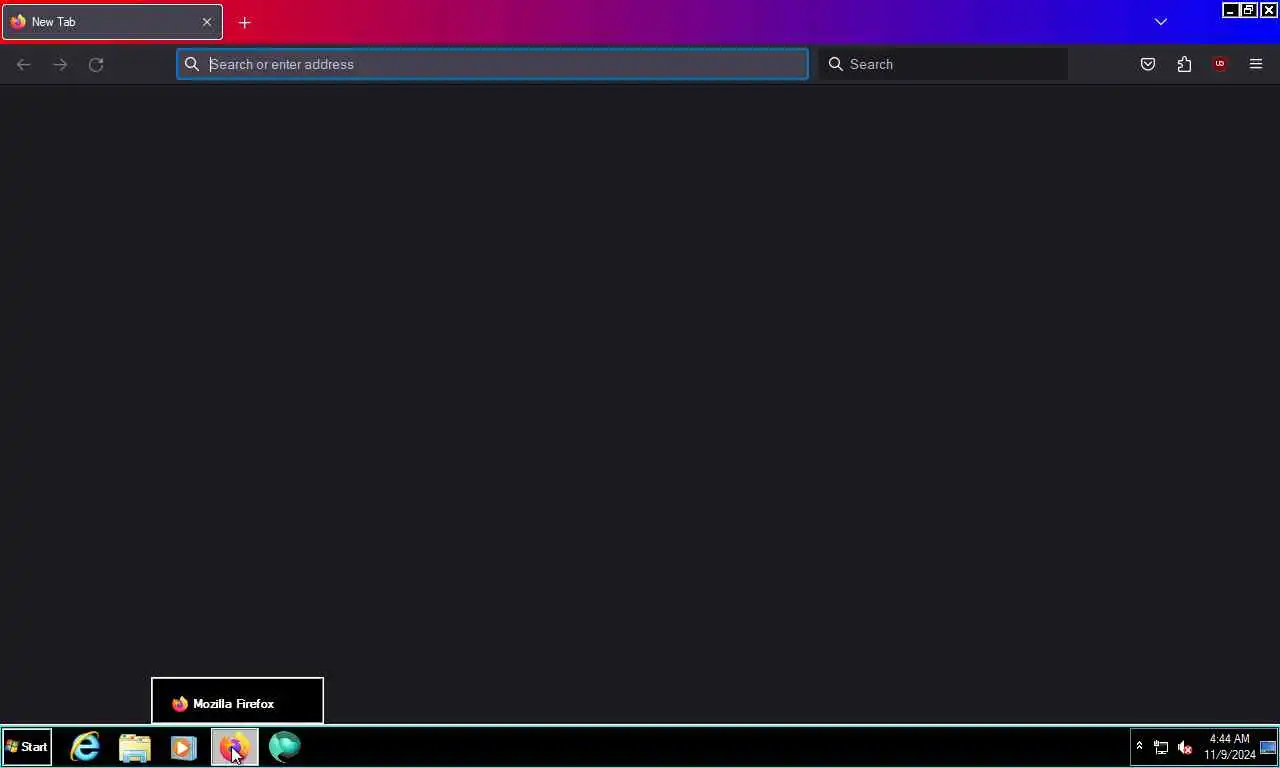Open File Explorer folder icon
This screenshot has height=768, width=1280.
click(135, 747)
